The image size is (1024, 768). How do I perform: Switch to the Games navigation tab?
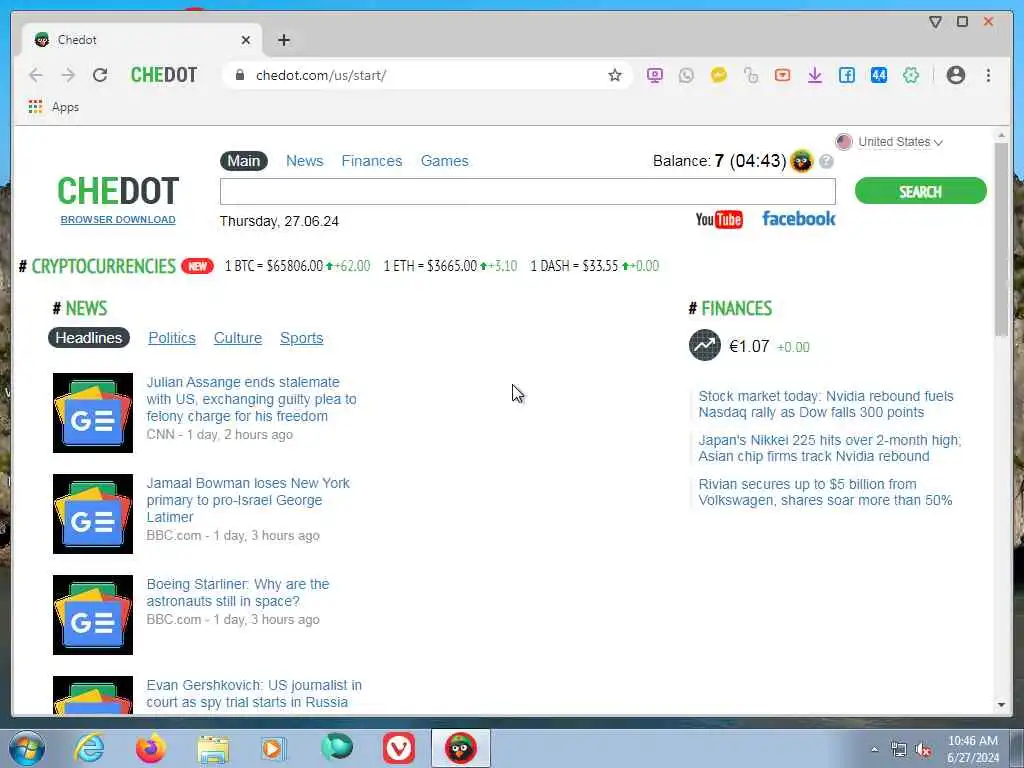pyautogui.click(x=444, y=161)
